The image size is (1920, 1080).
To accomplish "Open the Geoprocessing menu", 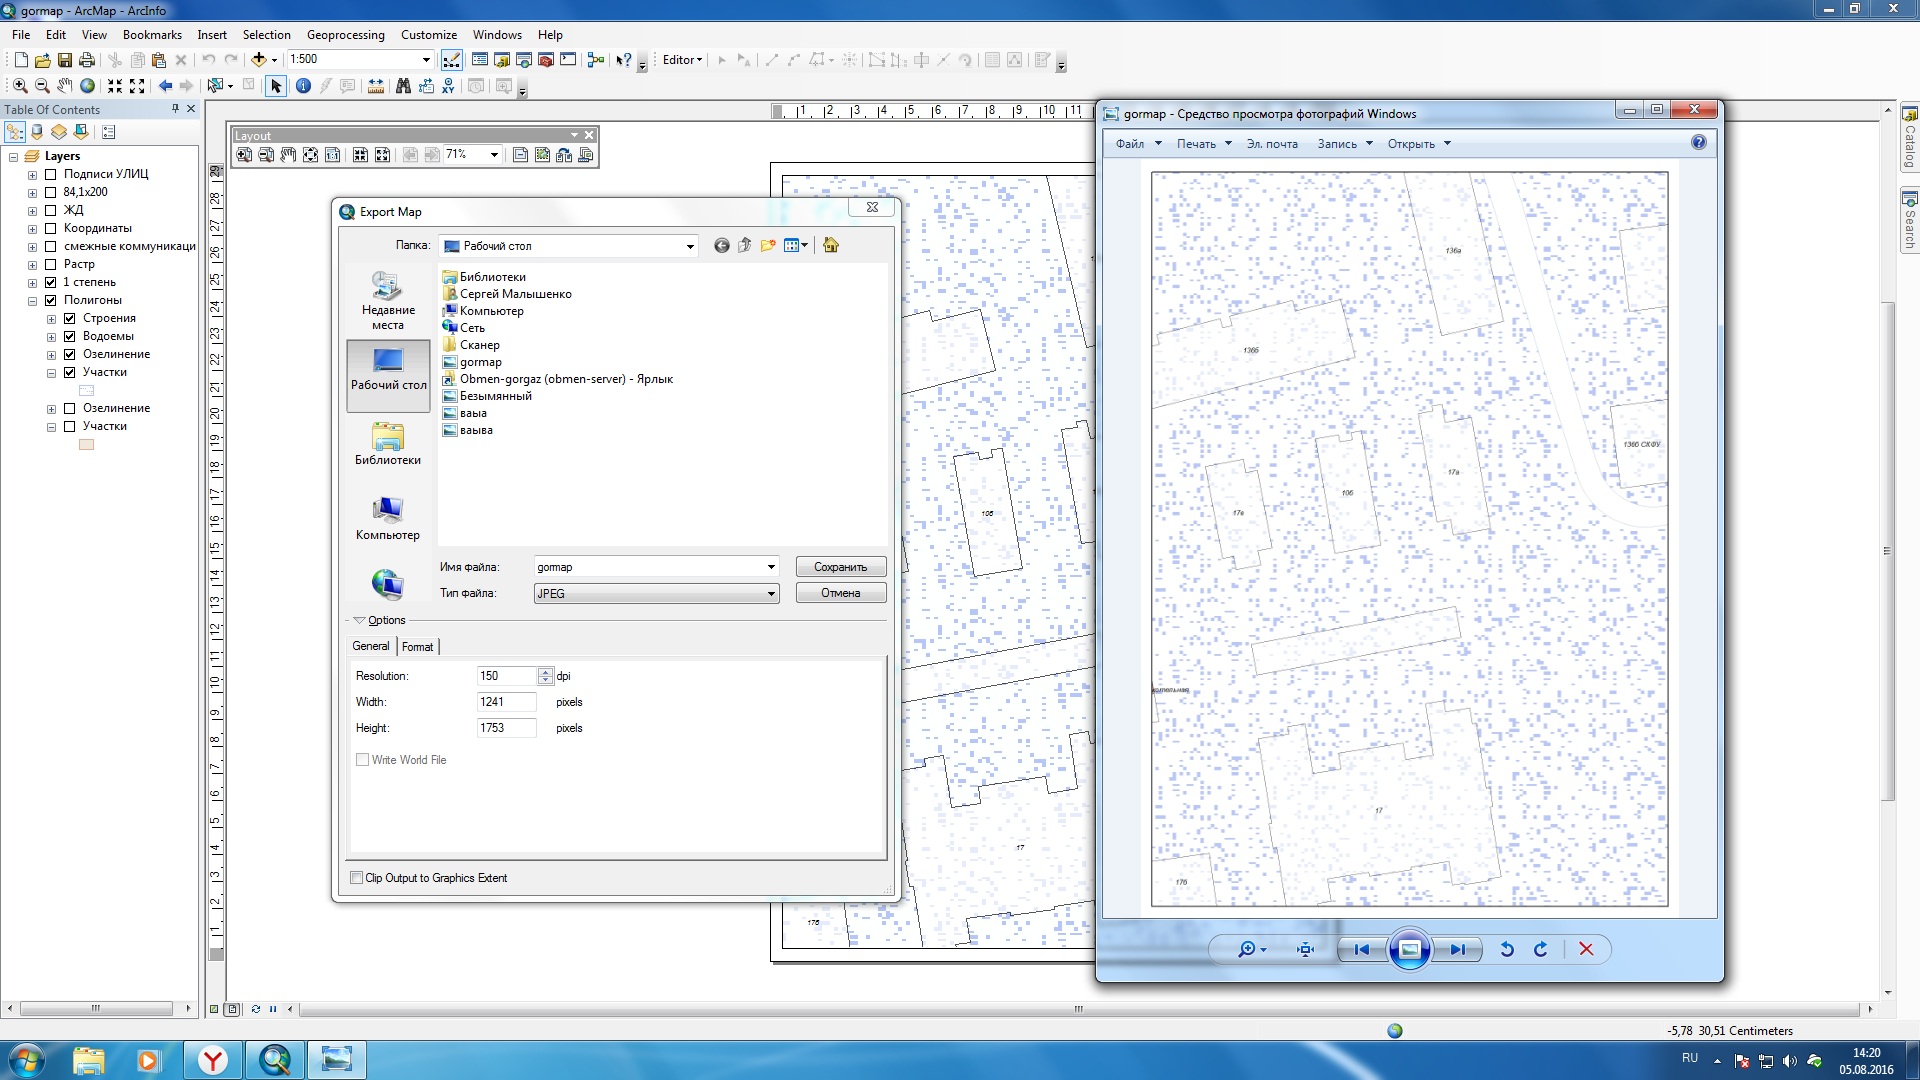I will 345,35.
